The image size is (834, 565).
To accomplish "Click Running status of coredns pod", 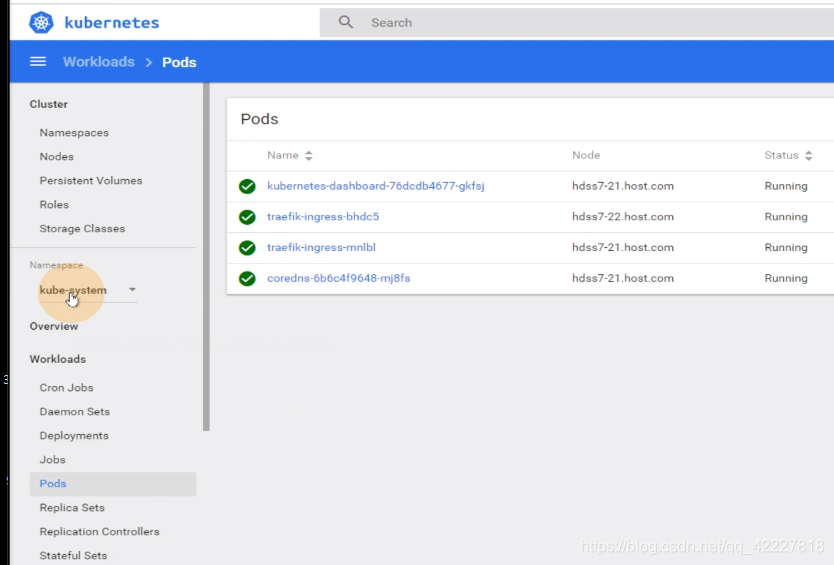I will (x=786, y=278).
